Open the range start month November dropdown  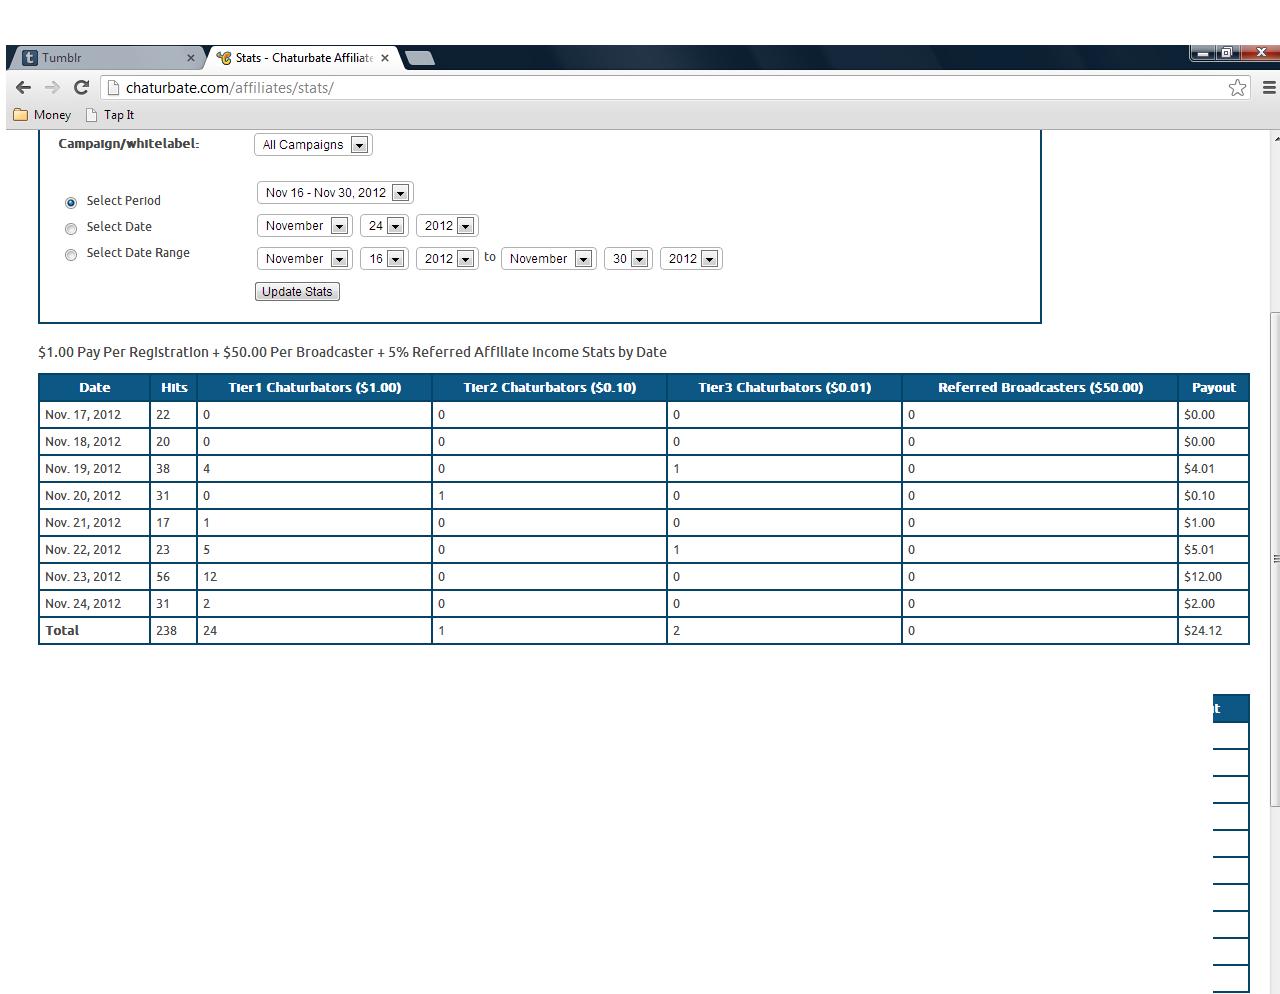[x=305, y=259]
